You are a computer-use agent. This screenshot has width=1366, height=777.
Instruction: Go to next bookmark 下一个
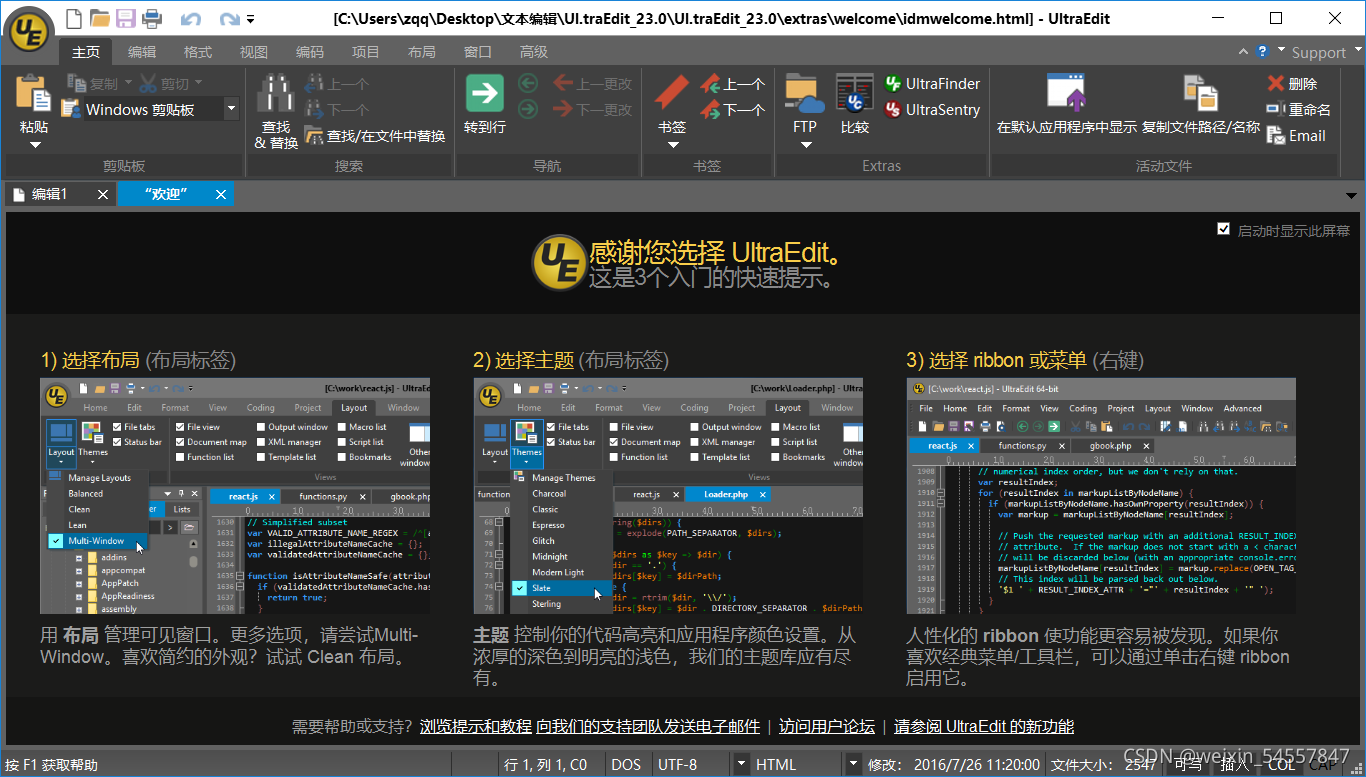click(x=733, y=110)
